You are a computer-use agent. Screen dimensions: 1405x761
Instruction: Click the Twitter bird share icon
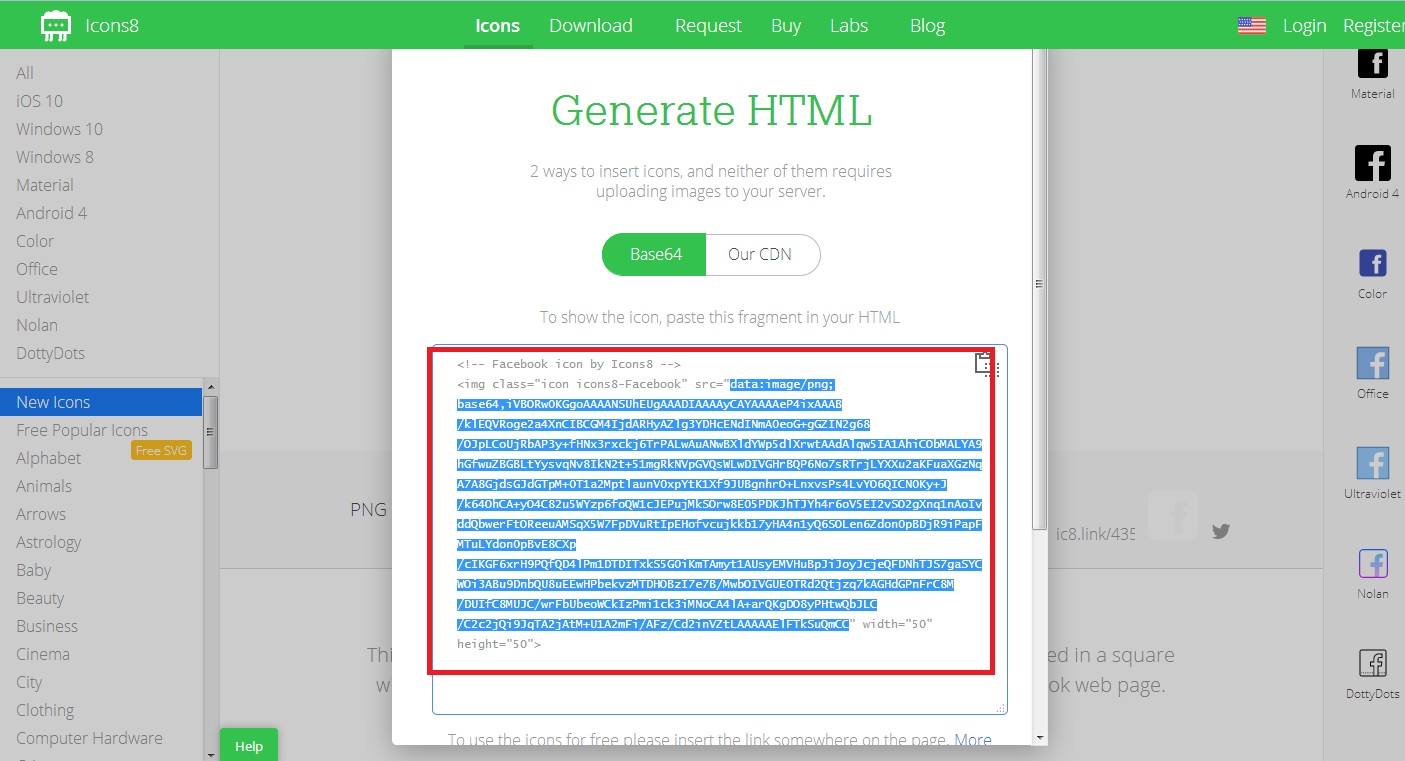(1220, 531)
